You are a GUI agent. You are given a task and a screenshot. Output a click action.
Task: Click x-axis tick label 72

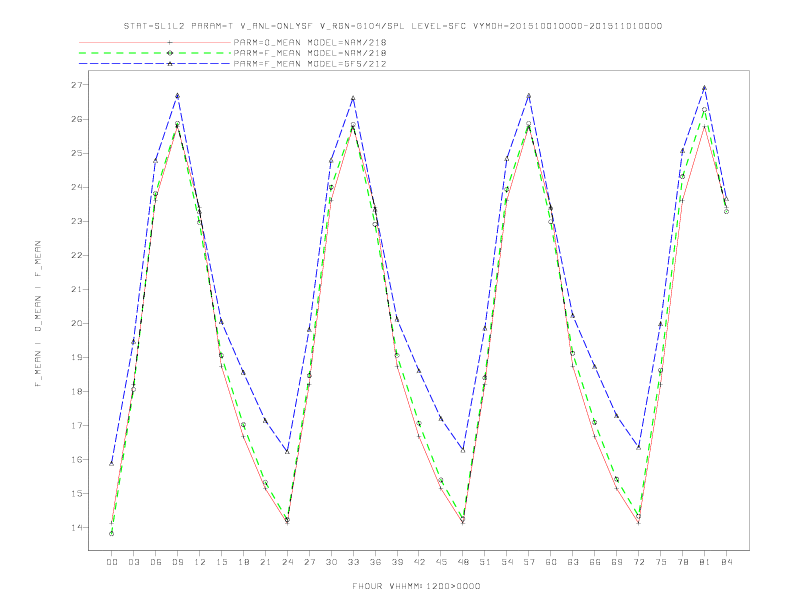coord(638,562)
